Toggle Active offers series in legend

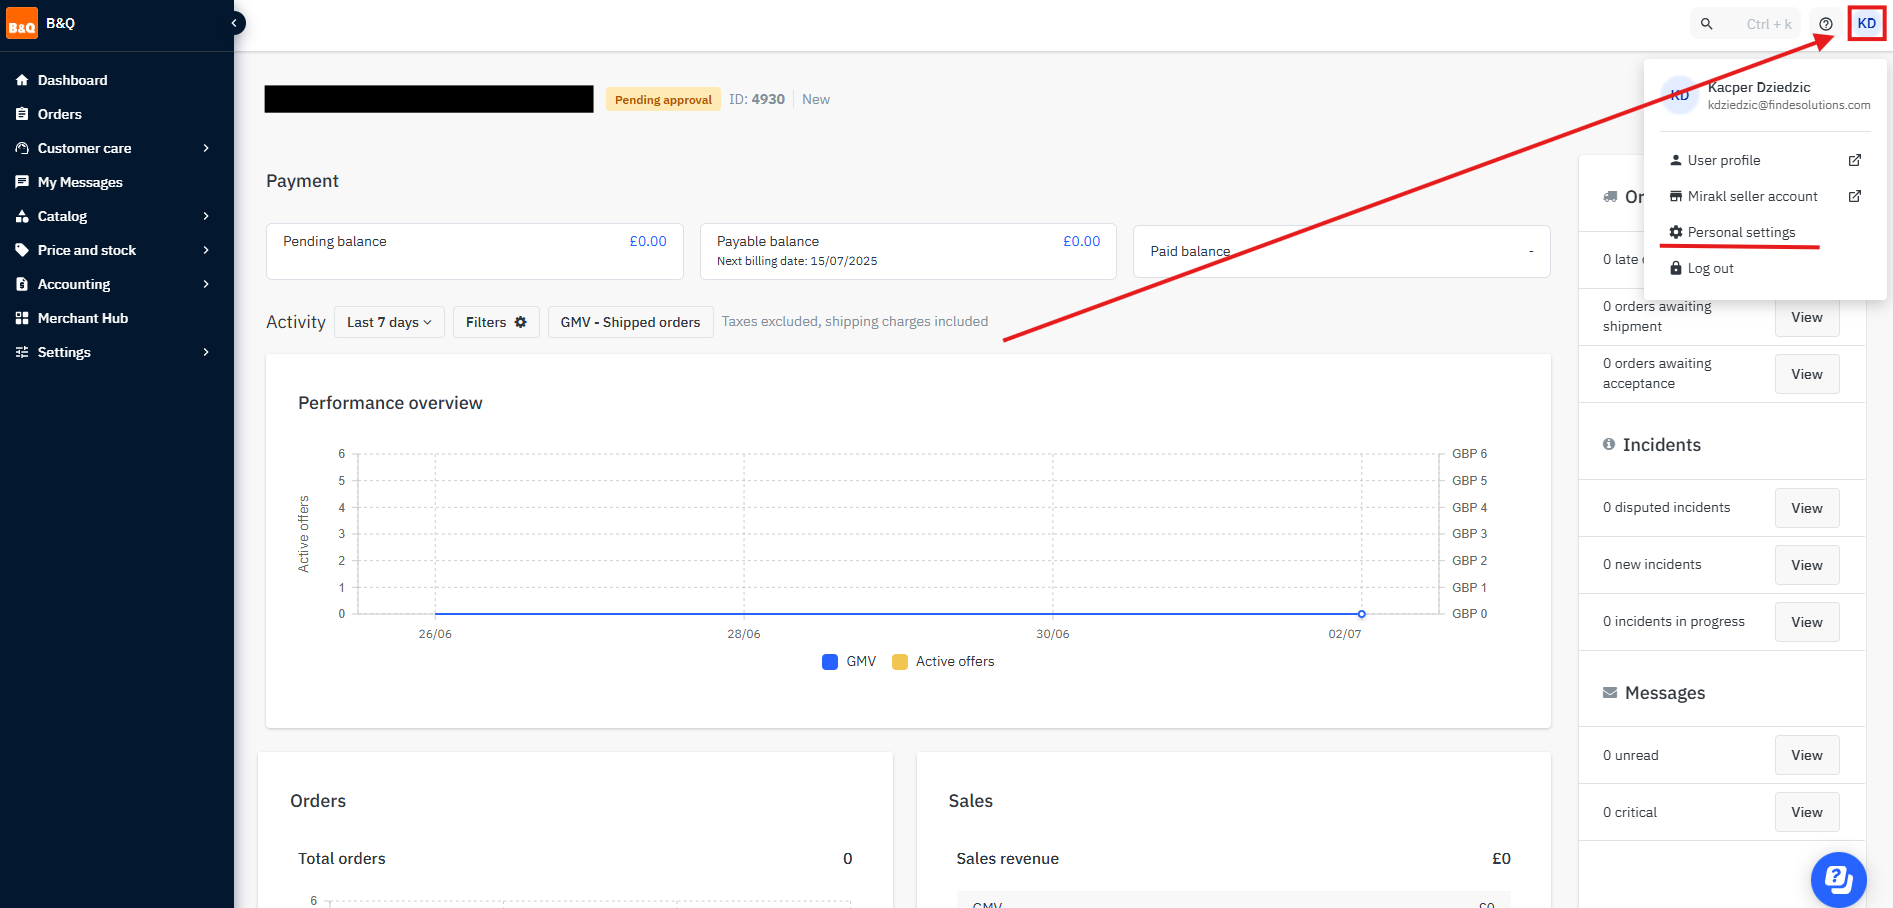coord(943,662)
